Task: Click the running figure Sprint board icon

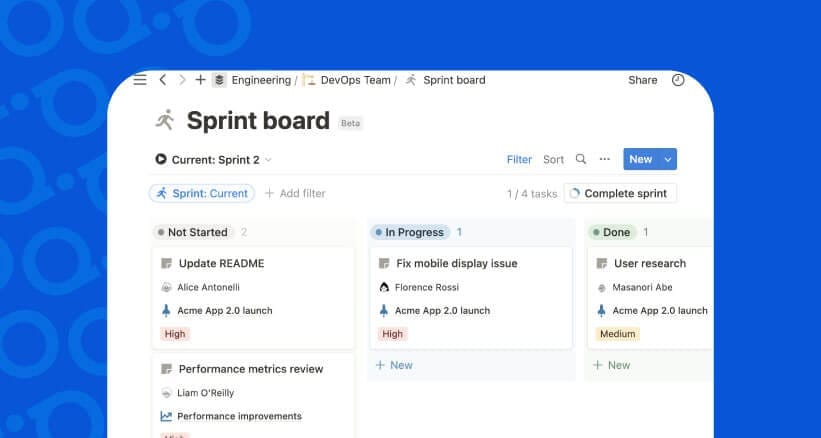Action: pyautogui.click(x=165, y=121)
